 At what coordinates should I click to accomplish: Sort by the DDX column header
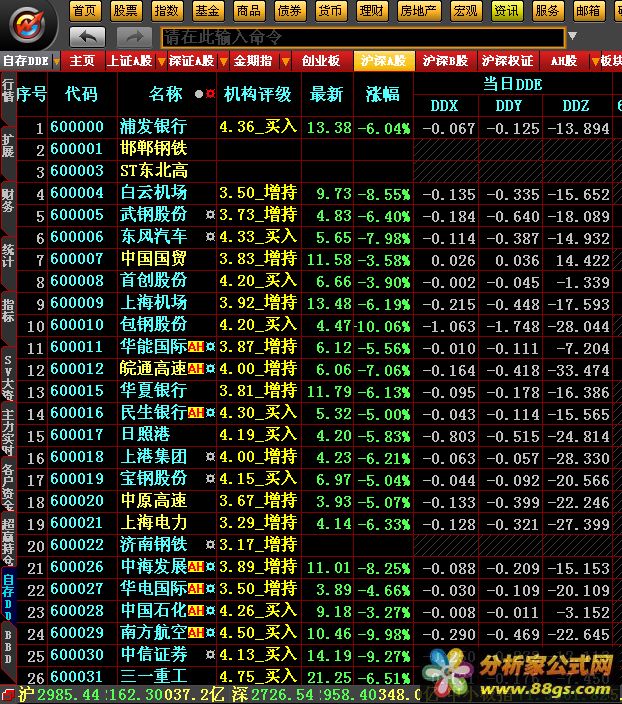click(x=445, y=106)
